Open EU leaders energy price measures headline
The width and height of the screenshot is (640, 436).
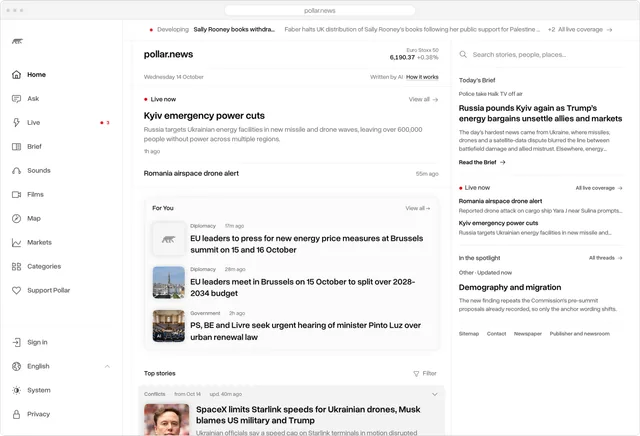(x=307, y=244)
